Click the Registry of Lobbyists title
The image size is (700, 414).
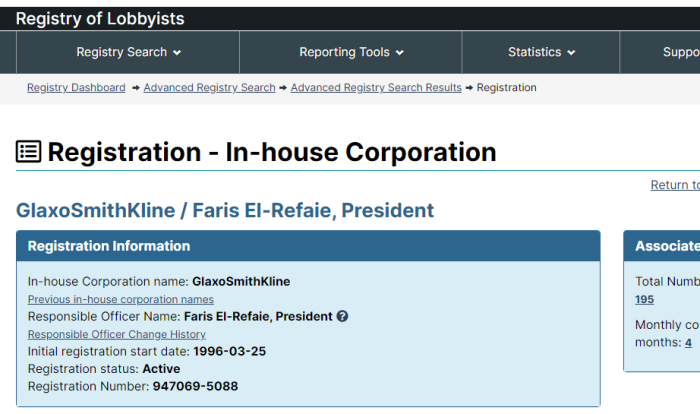pyautogui.click(x=100, y=19)
